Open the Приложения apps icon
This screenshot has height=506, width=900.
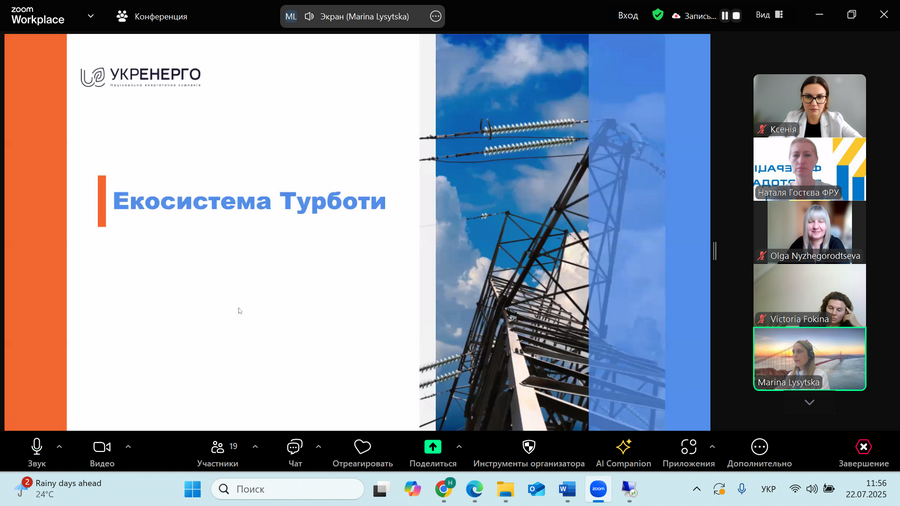tap(688, 446)
